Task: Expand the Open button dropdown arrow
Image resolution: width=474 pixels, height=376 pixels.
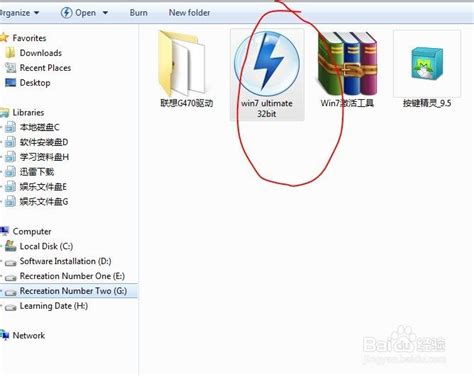Action: (105, 13)
